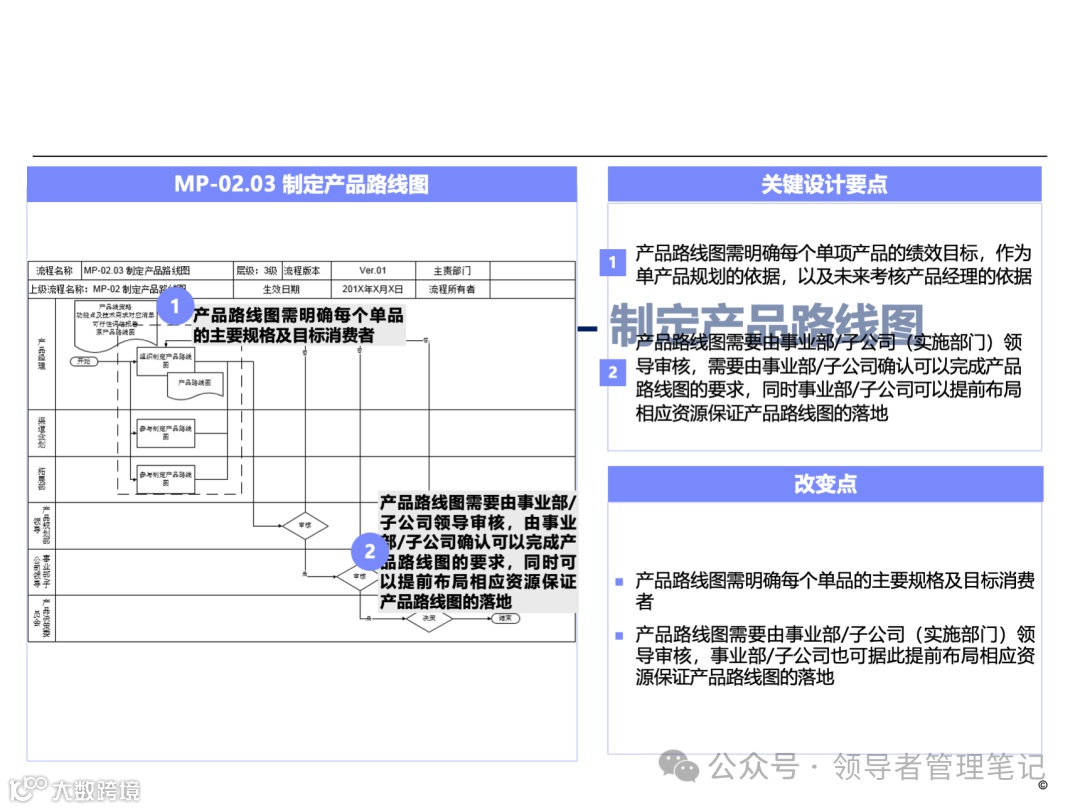This screenshot has height=810, width=1080.
Task: Click the '层级: 3级' table cell
Action: tap(257, 271)
